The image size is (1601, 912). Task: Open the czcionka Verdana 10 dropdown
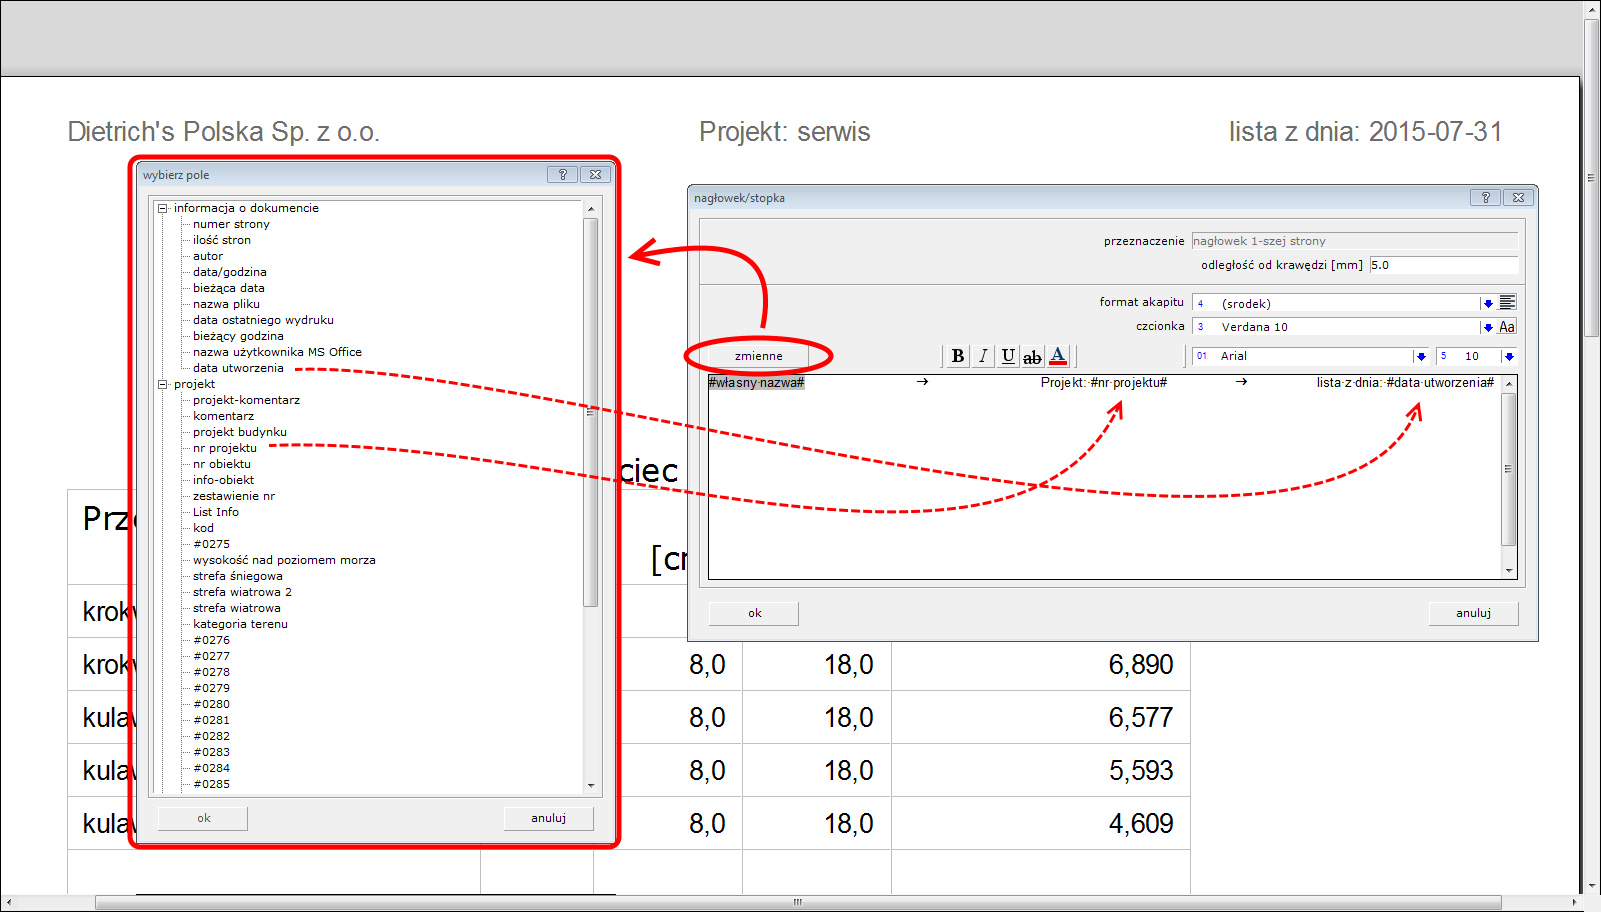(x=1487, y=327)
